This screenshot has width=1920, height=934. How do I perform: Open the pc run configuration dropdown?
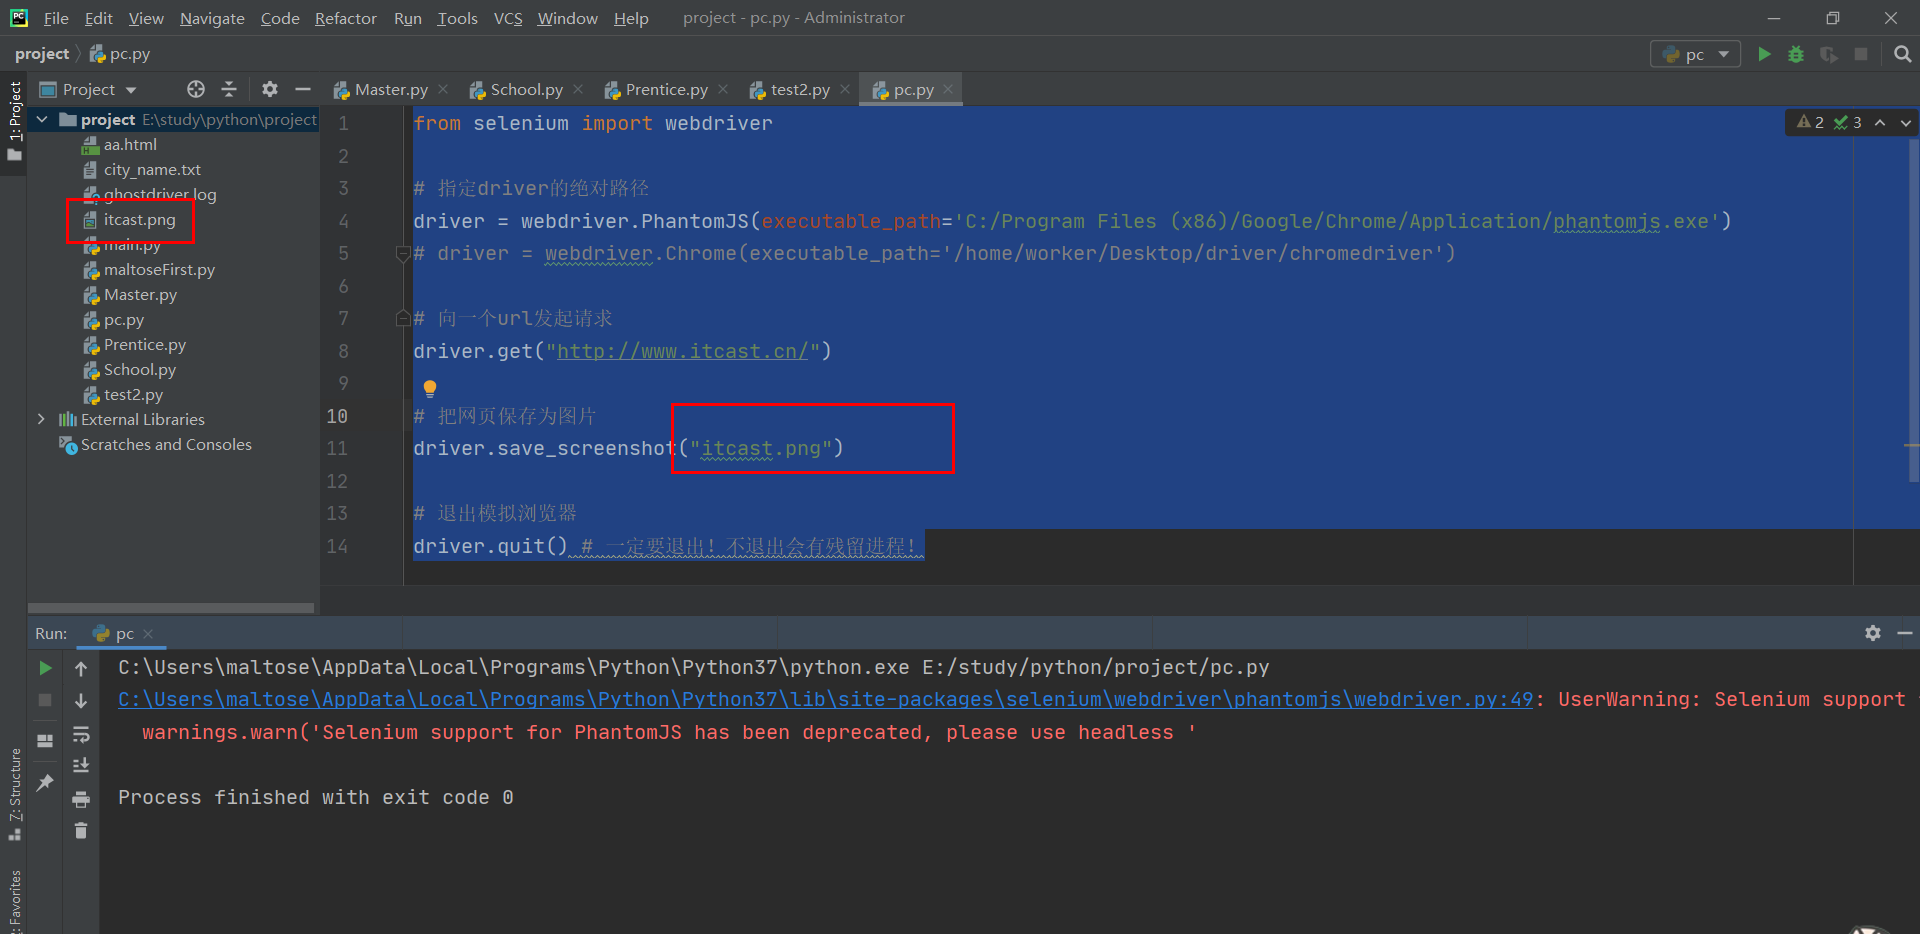[1695, 54]
